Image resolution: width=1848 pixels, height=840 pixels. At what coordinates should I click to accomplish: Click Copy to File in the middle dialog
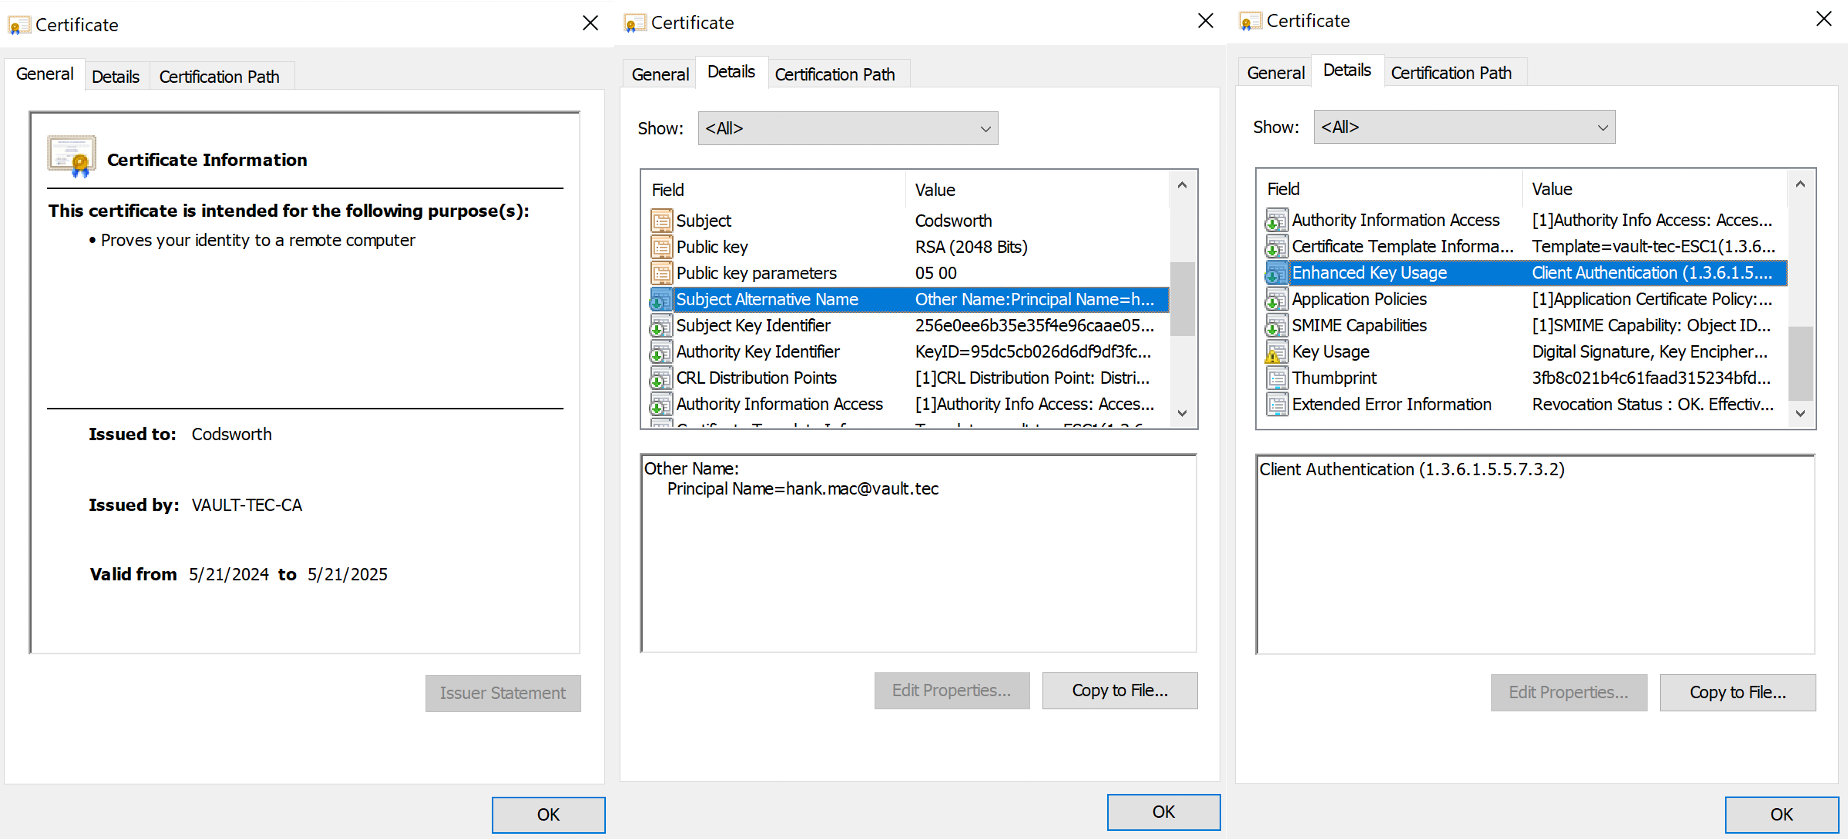point(1119,690)
